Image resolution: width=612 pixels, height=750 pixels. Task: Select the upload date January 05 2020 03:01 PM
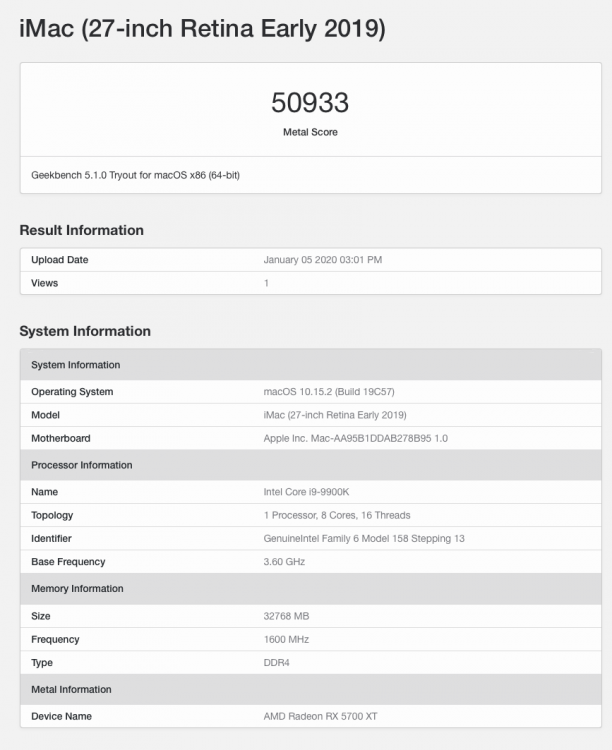pos(323,260)
